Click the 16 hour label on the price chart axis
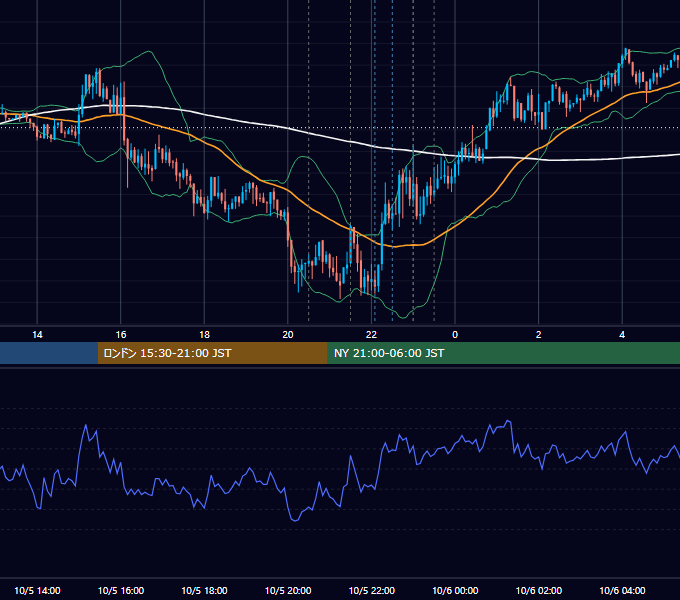 [121, 335]
